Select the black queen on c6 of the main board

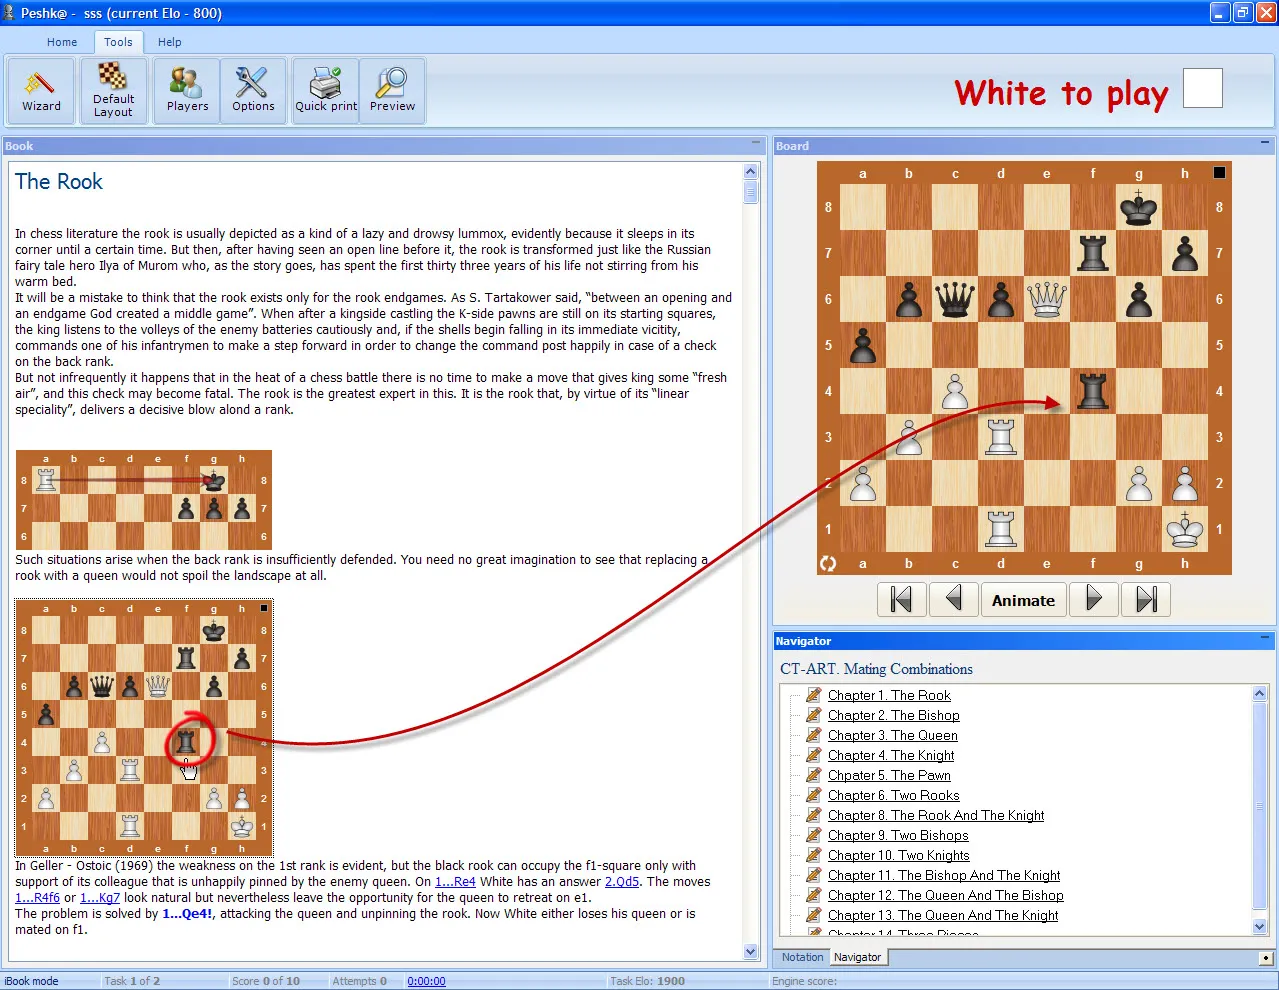pos(955,299)
